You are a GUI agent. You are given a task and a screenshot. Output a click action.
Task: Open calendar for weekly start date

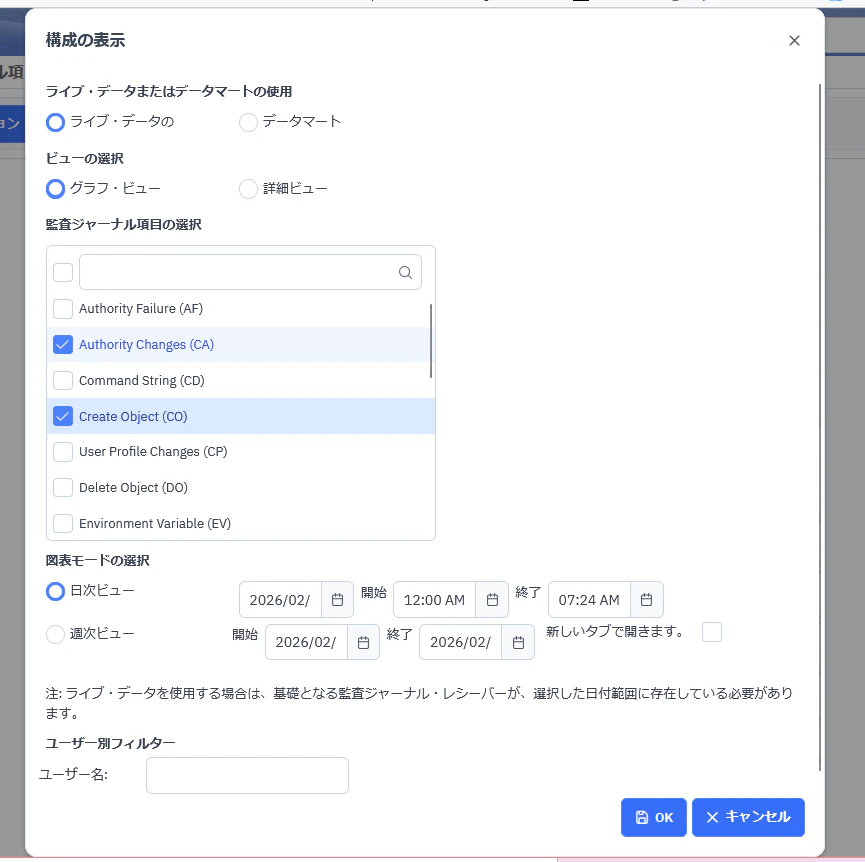pos(364,643)
